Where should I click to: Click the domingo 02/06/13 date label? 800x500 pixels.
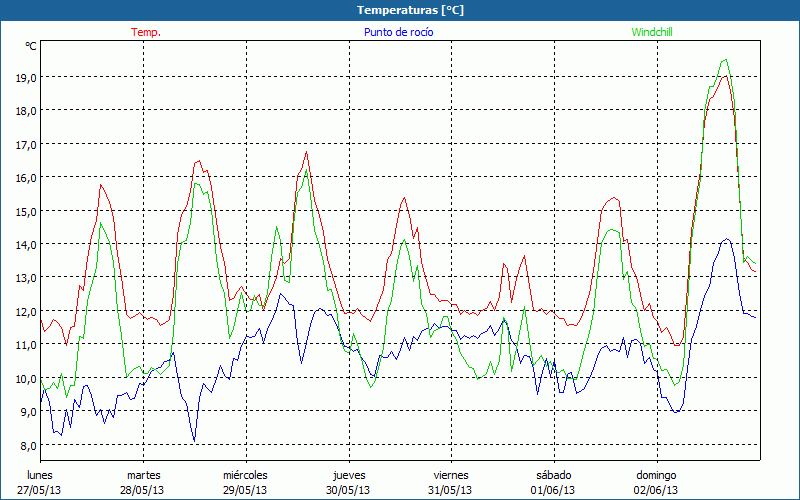[656, 482]
